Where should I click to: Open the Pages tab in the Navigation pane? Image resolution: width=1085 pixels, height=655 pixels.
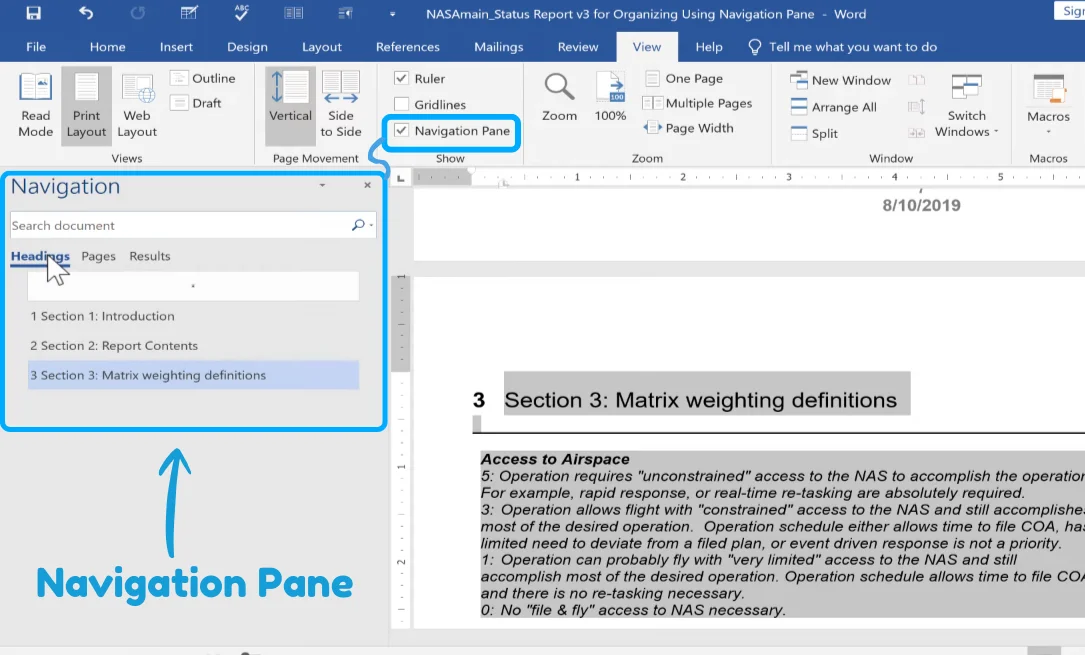pyautogui.click(x=98, y=256)
